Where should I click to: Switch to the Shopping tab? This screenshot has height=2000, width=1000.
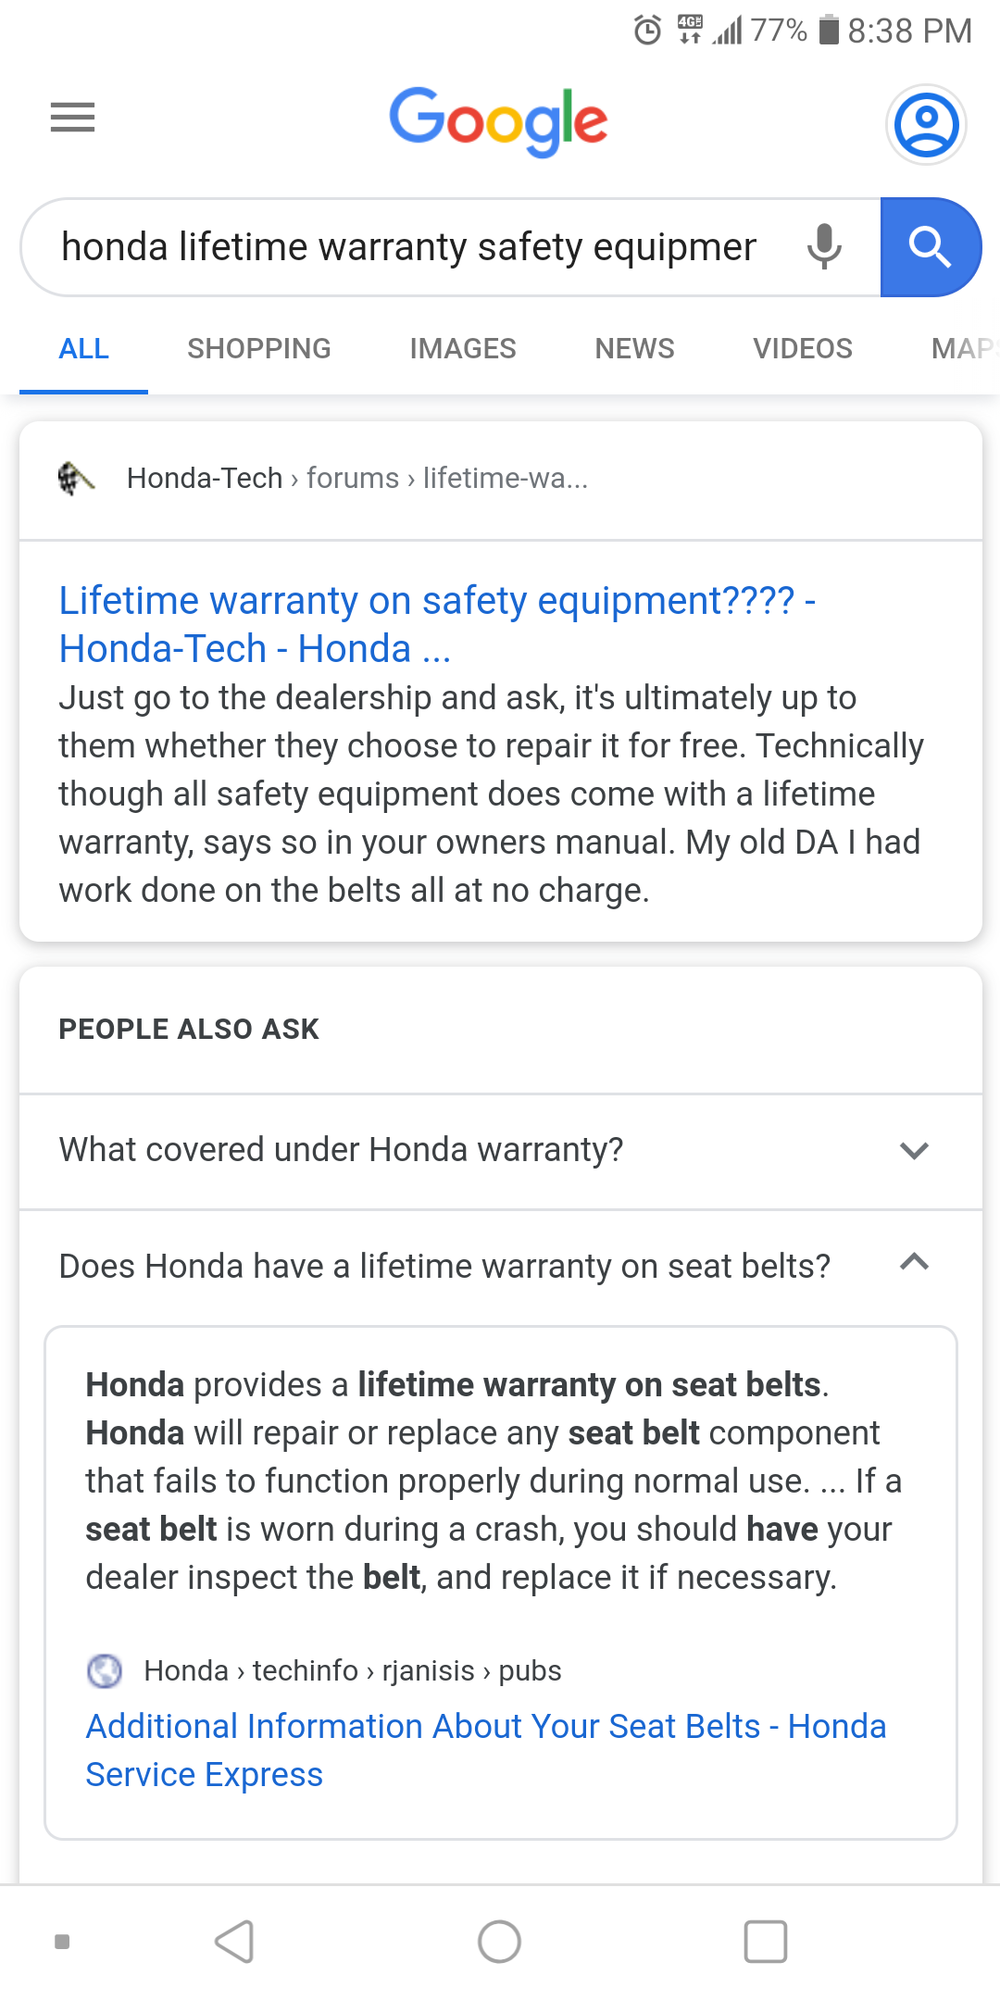coord(259,349)
